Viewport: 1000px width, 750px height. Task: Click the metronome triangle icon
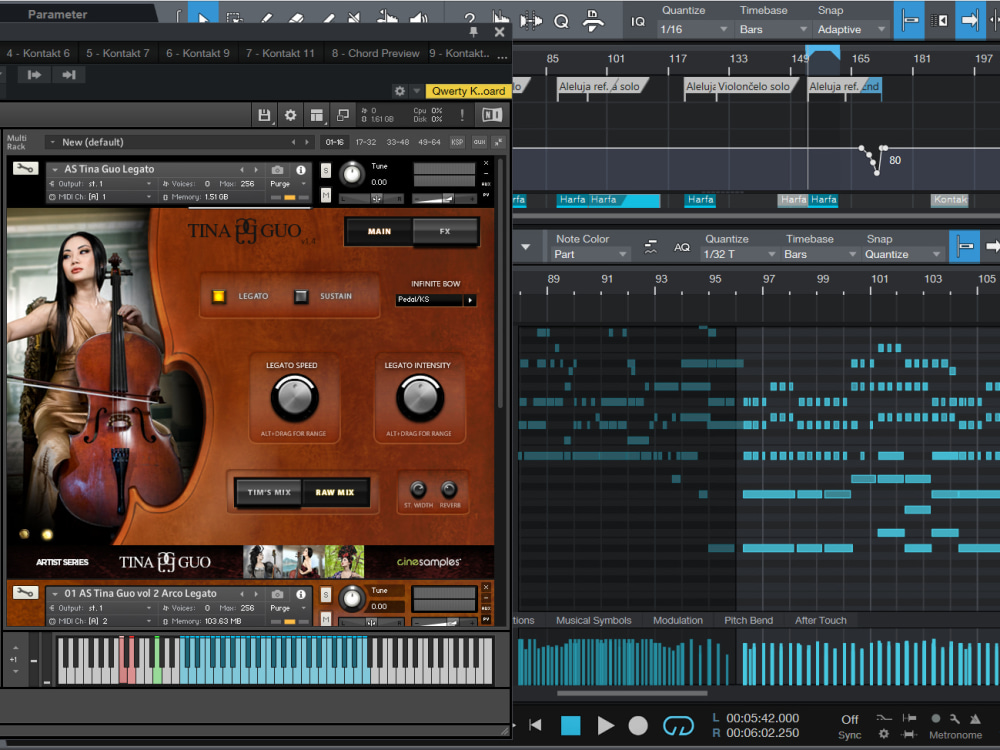(x=975, y=719)
